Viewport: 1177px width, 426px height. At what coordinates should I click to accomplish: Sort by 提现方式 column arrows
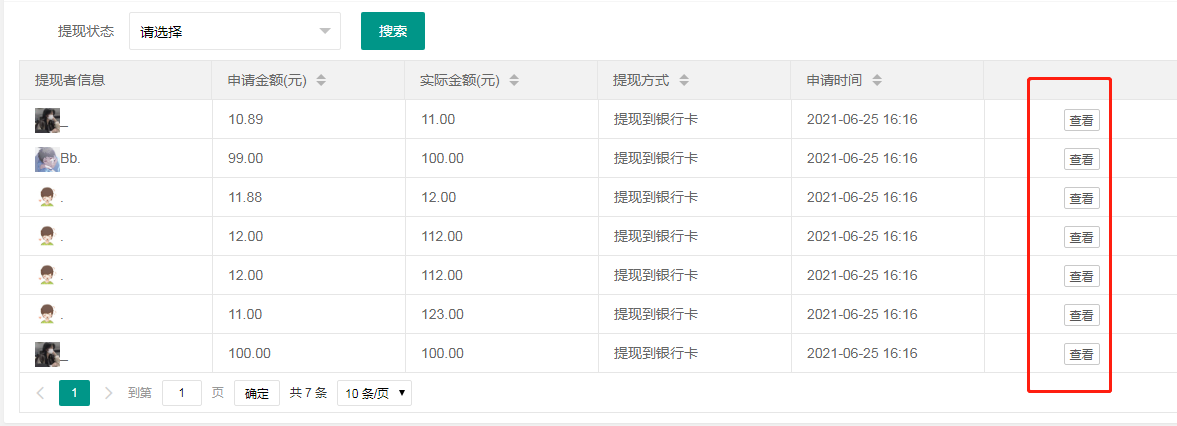coord(683,80)
